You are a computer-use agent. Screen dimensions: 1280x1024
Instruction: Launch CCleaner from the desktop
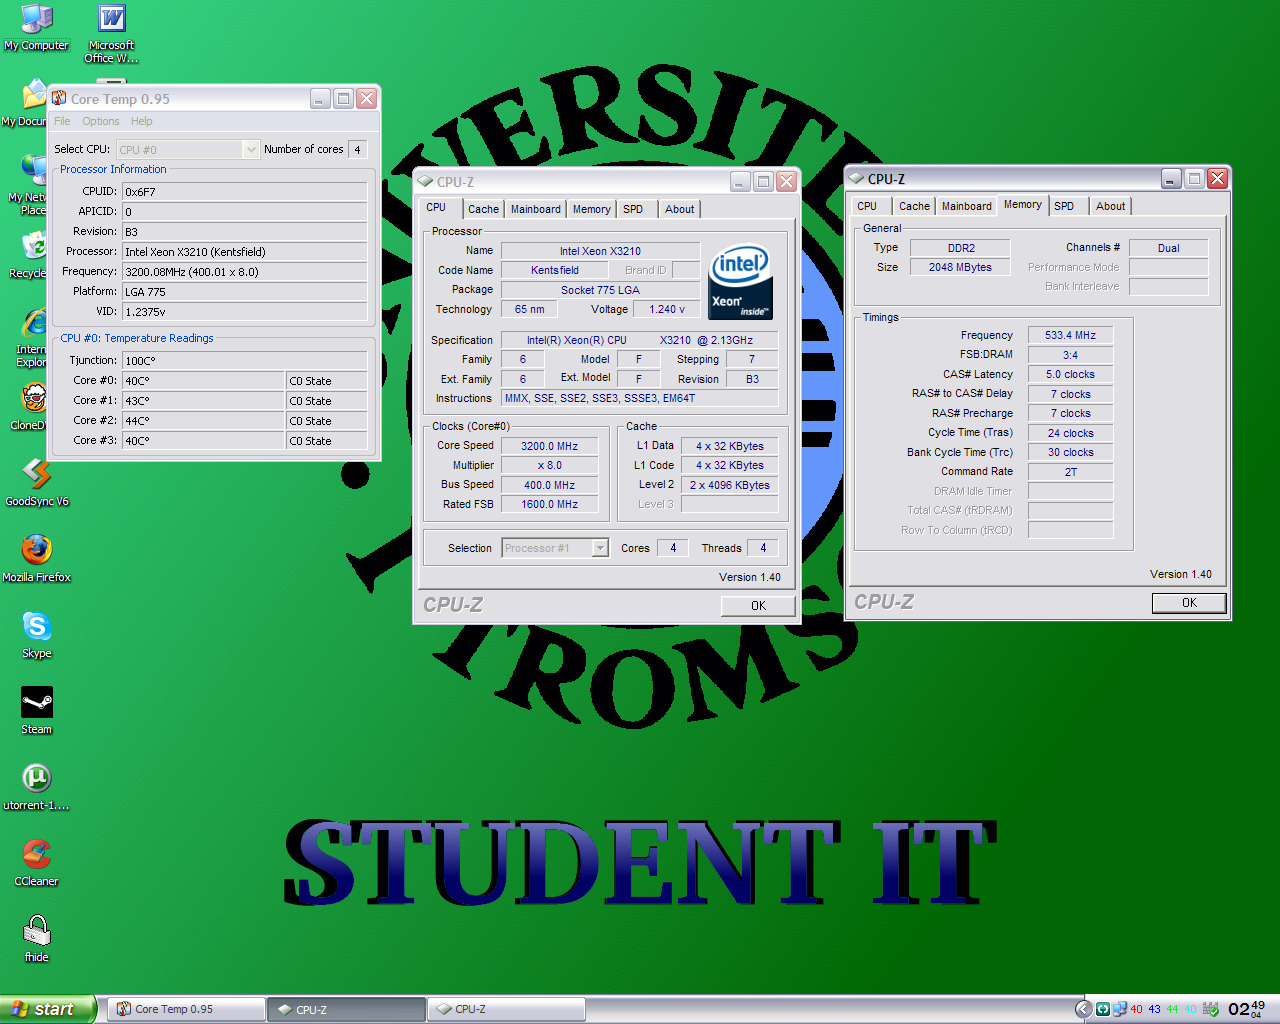pos(37,862)
